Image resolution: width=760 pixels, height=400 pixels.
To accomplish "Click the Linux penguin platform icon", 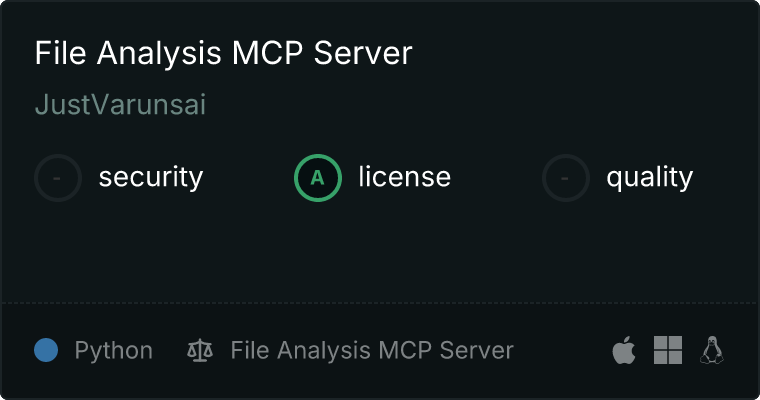I will [x=712, y=350].
